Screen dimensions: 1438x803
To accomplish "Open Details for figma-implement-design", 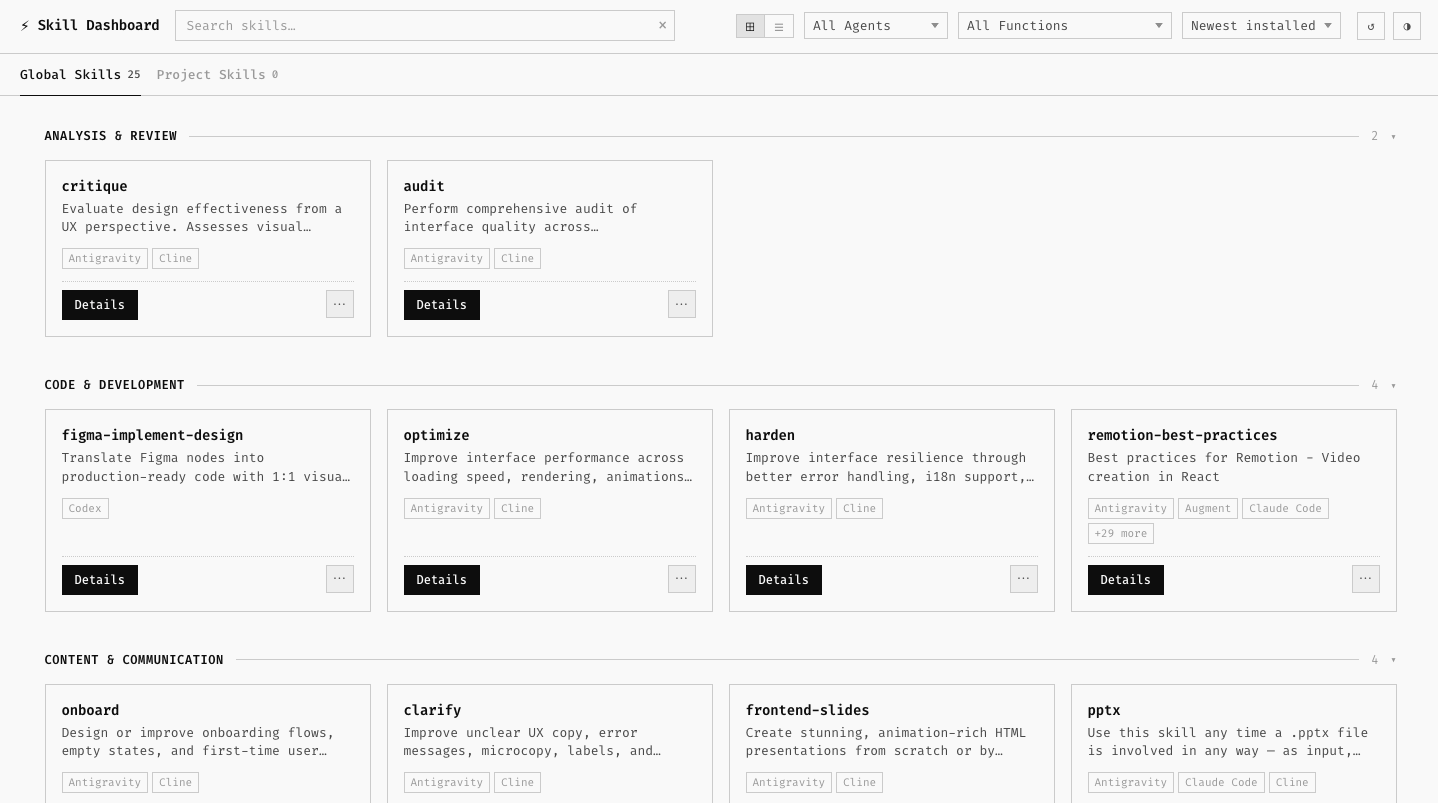I will point(100,580).
